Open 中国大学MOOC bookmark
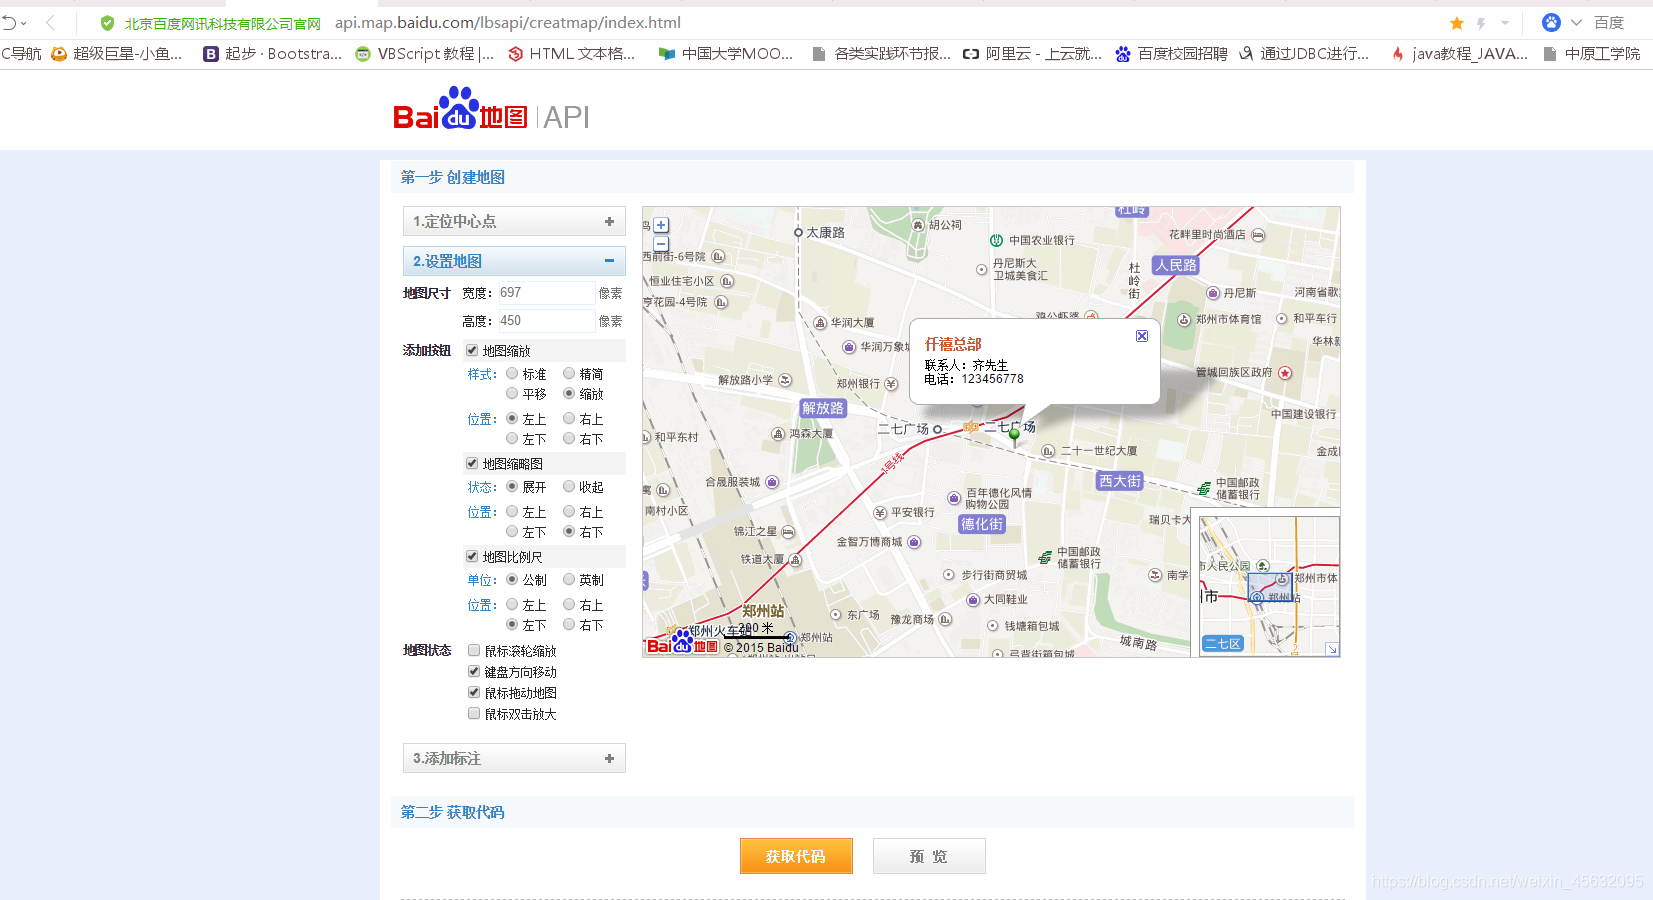Image resolution: width=1653 pixels, height=900 pixels. pos(726,54)
